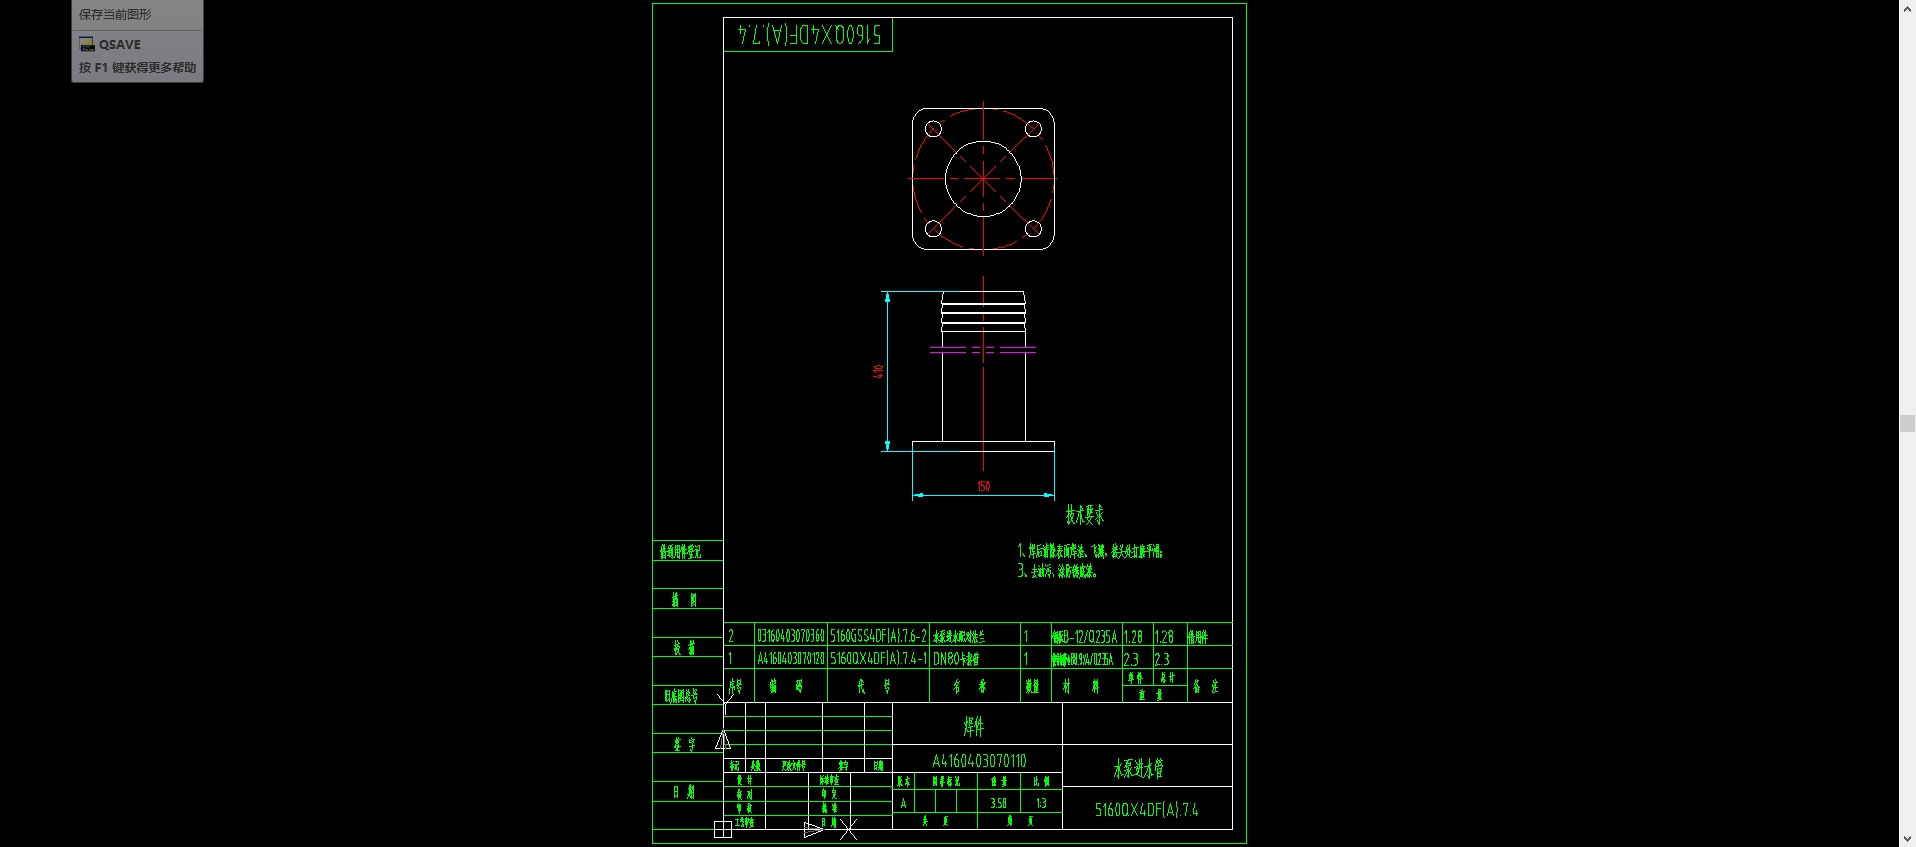Select the 焊件 label in title block
1916x847 pixels.
click(x=973, y=726)
